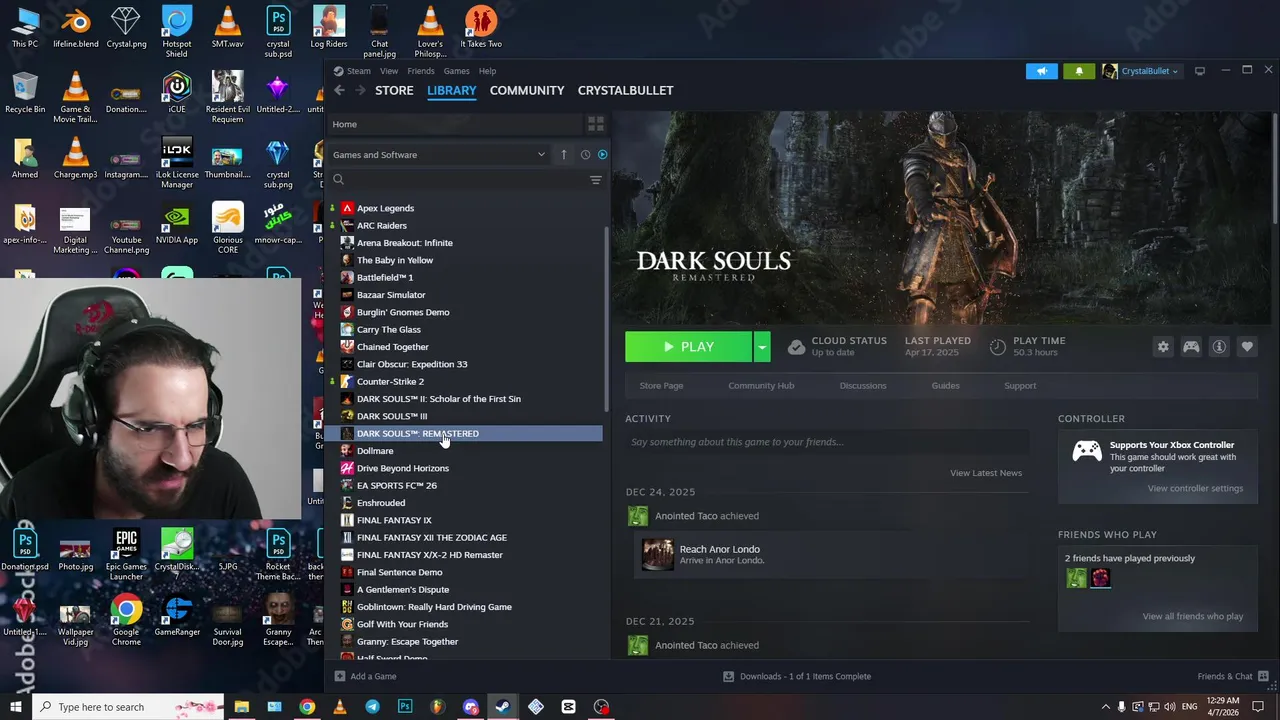Screen dimensions: 1280x720
Task: Click the taskbar search box
Action: [x=128, y=707]
